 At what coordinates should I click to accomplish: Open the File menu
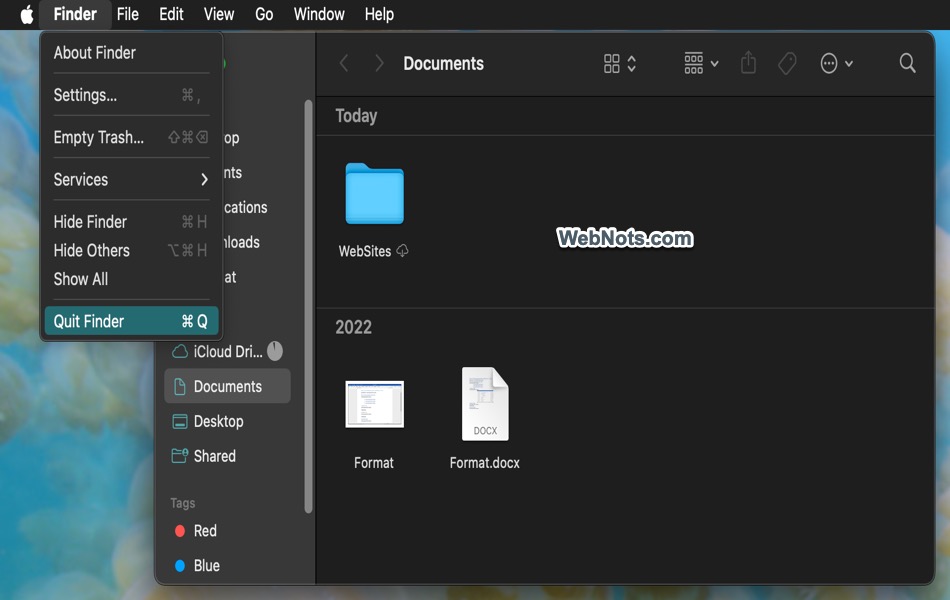[x=128, y=14]
